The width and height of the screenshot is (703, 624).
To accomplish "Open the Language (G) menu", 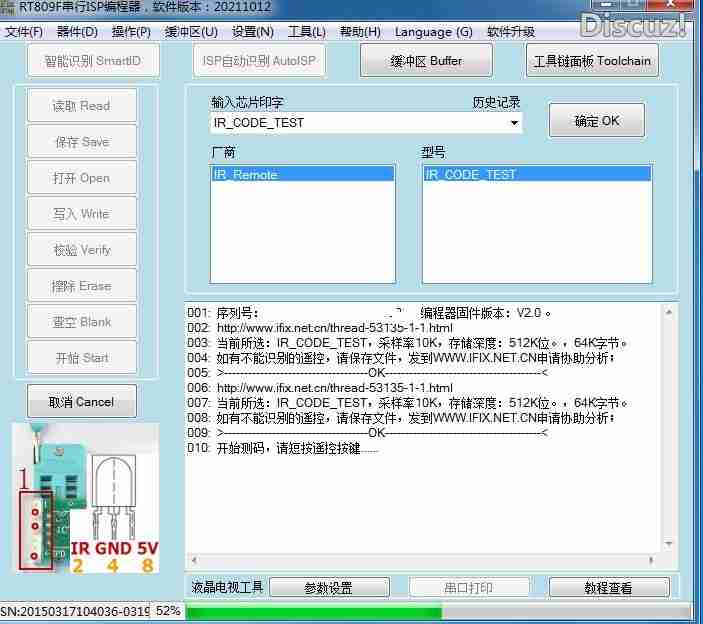I will click(x=434, y=32).
